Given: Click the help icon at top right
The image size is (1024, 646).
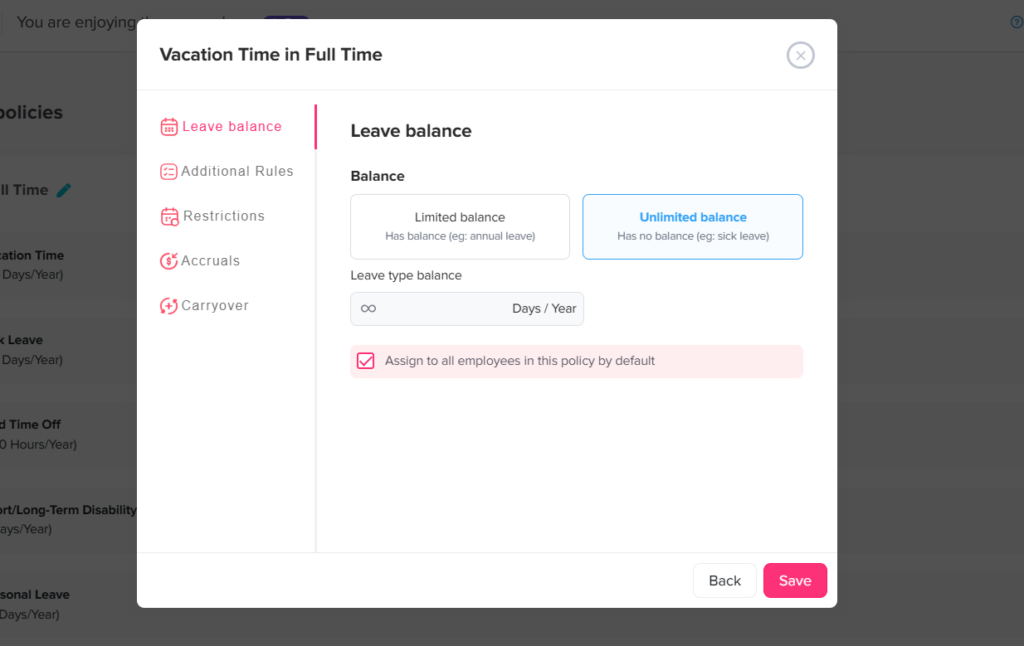Looking at the screenshot, I should (x=1016, y=22).
